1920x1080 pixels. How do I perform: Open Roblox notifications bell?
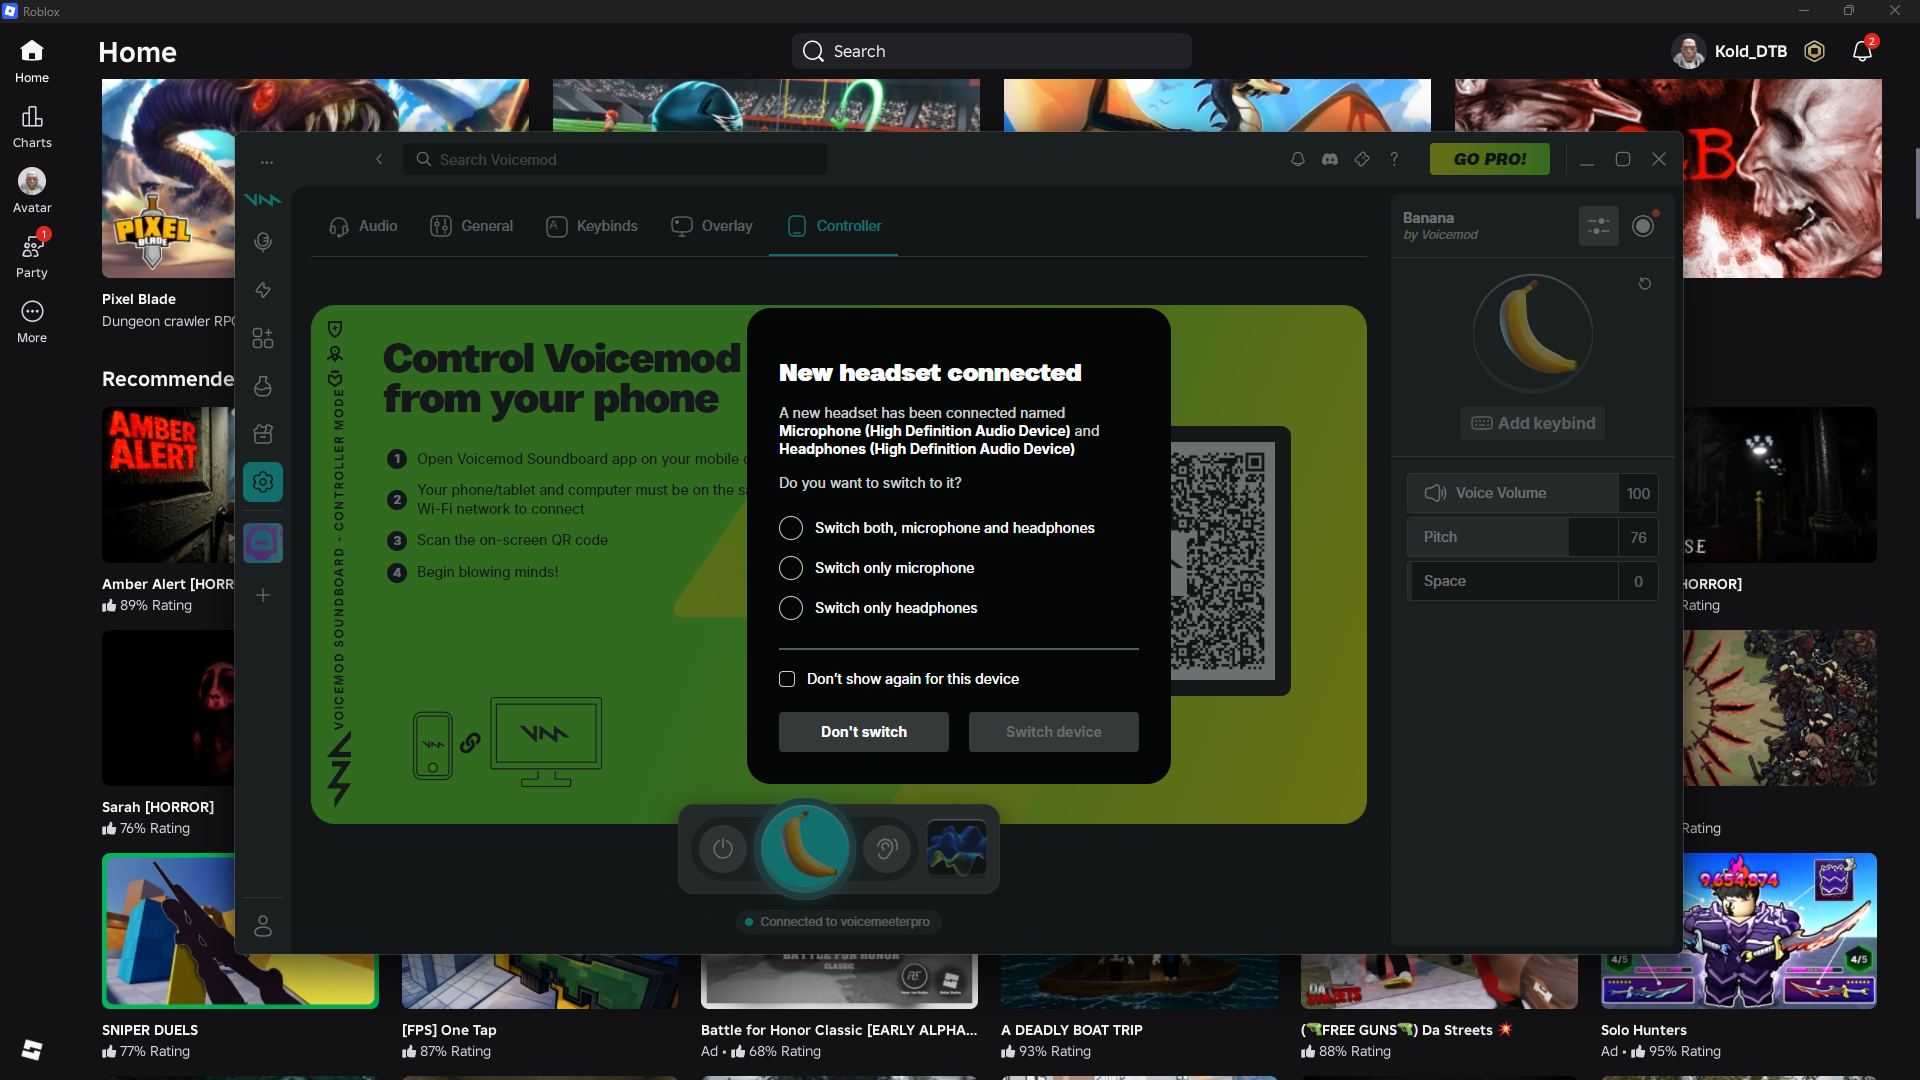(x=1862, y=51)
